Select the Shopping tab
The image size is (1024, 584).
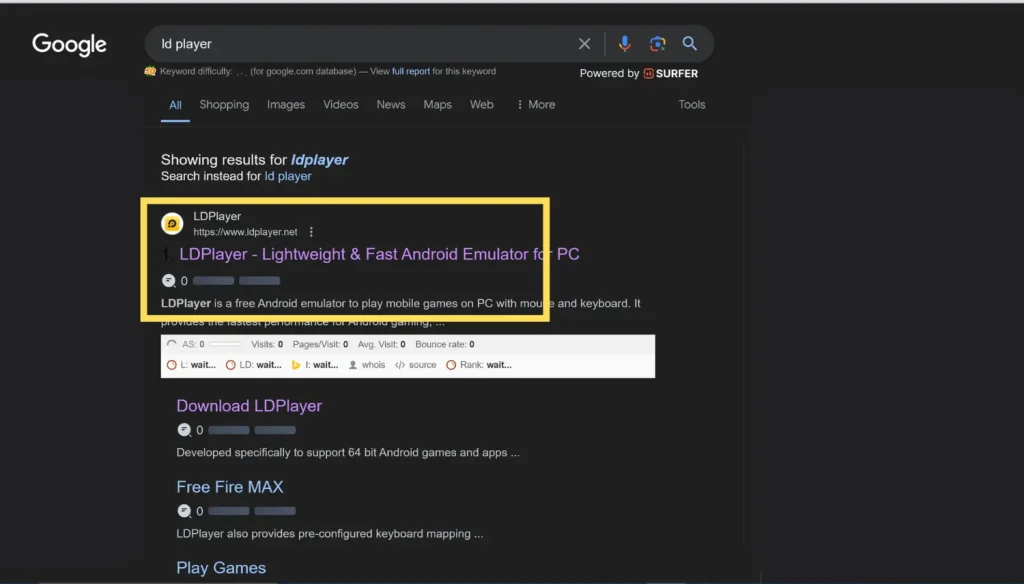click(x=224, y=104)
